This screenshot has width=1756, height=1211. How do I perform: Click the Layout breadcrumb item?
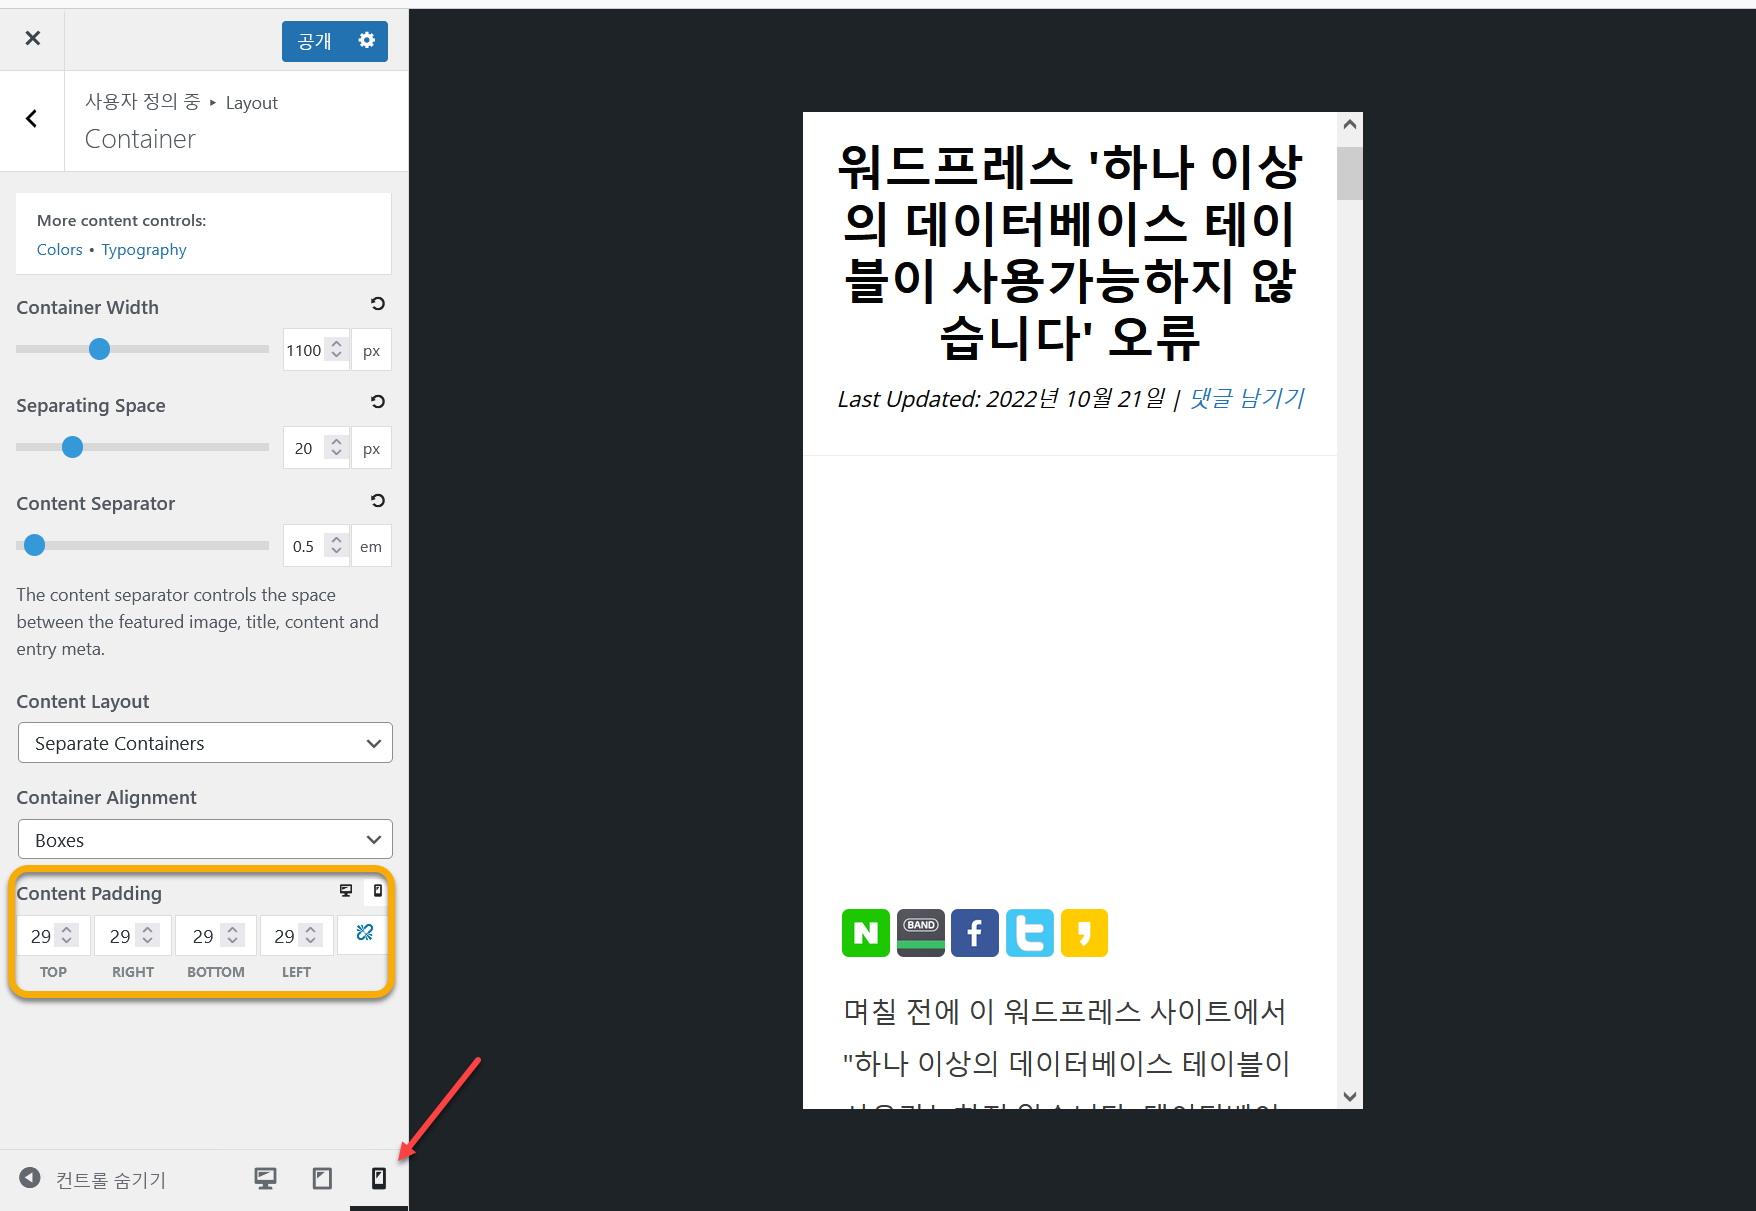tap(251, 102)
